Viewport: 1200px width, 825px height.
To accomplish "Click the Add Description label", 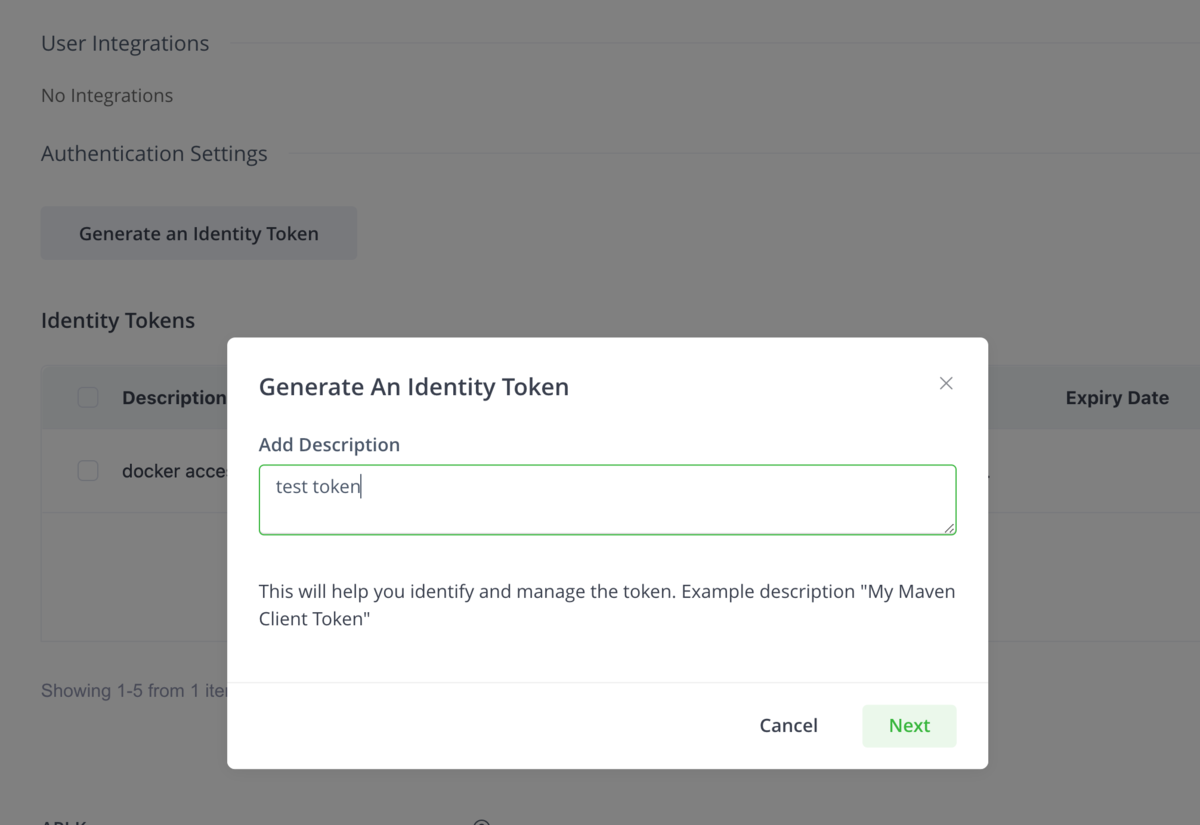I will [x=329, y=445].
